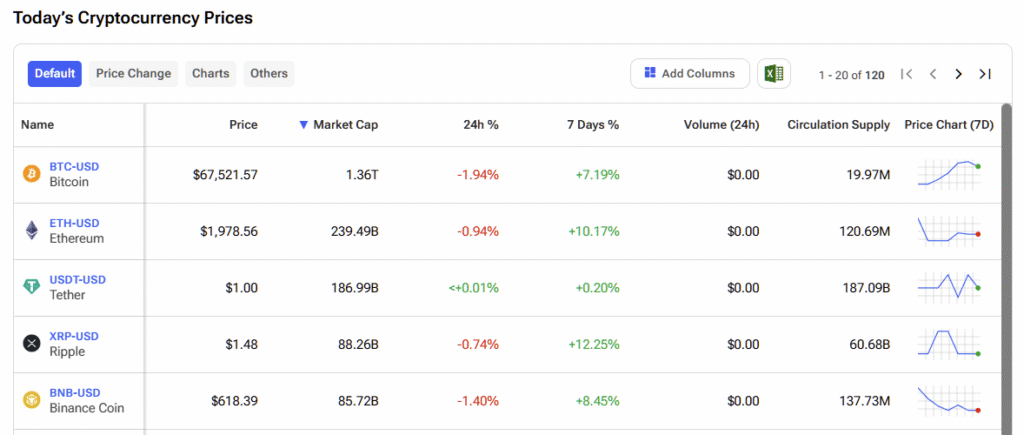Jump to the last page of results
The image size is (1024, 435).
click(985, 74)
